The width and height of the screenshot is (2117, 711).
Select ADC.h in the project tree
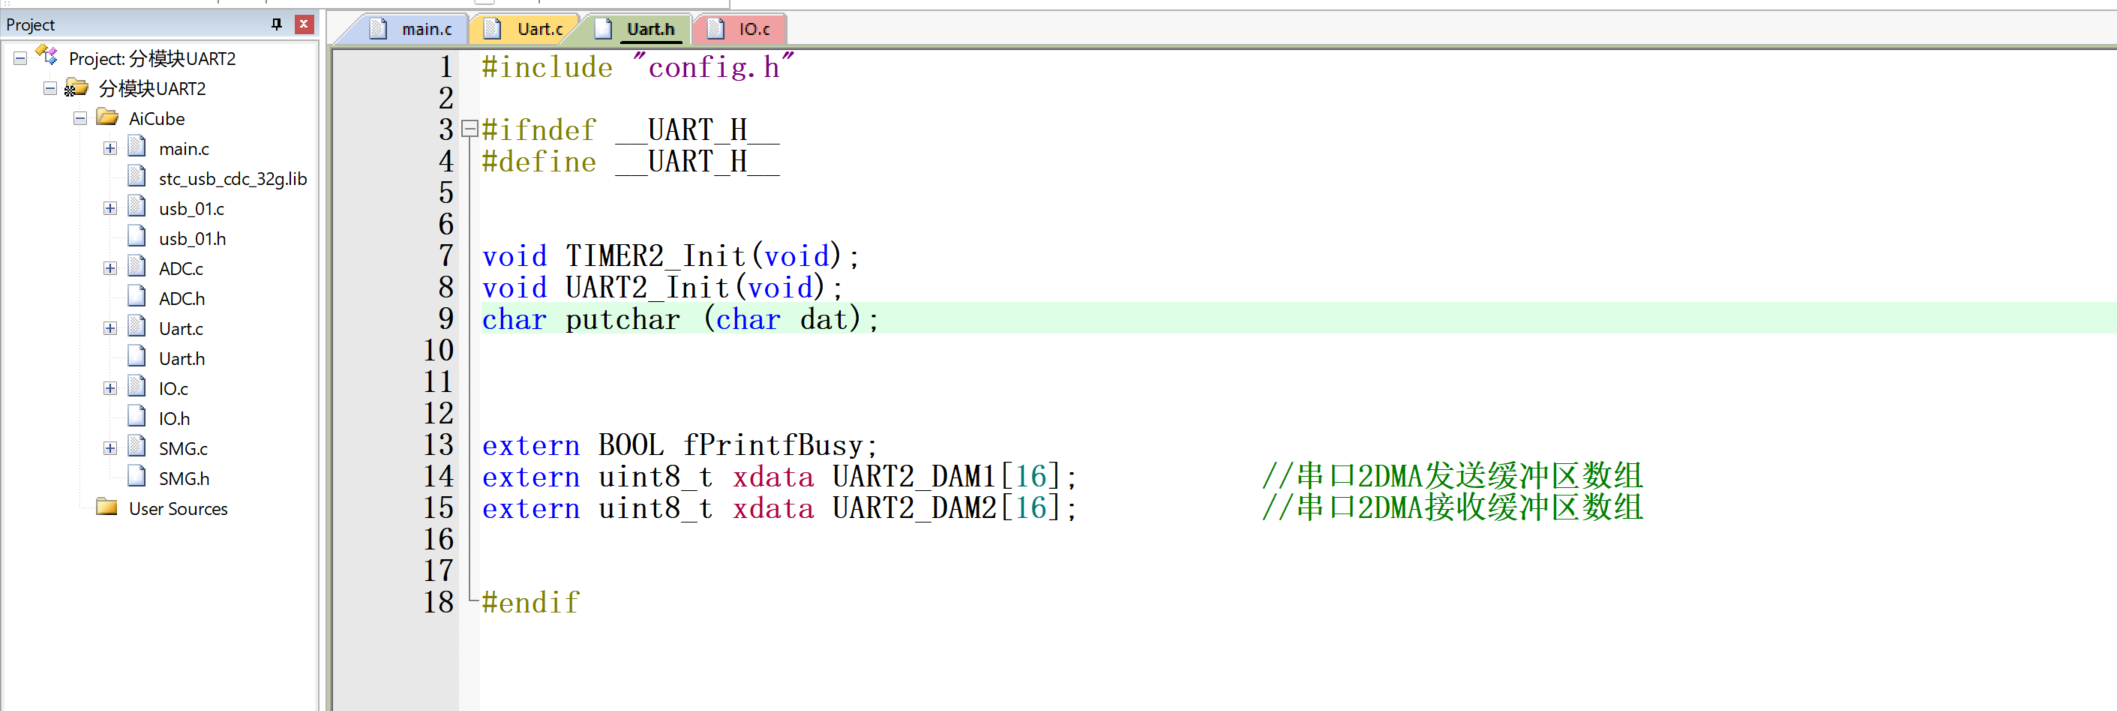182,299
